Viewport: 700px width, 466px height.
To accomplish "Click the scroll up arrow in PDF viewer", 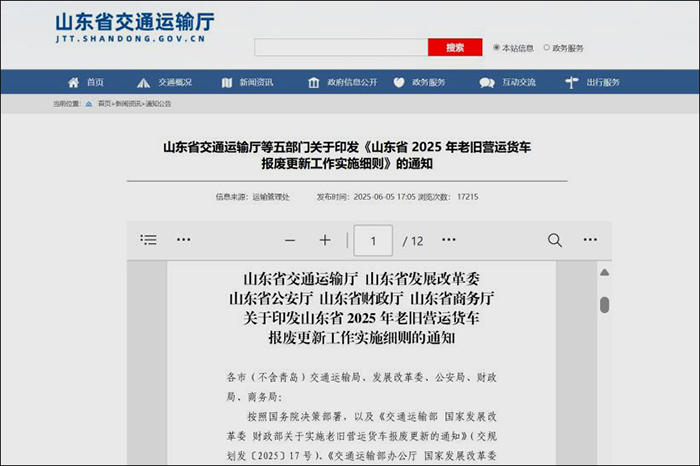I will pyautogui.click(x=604, y=272).
